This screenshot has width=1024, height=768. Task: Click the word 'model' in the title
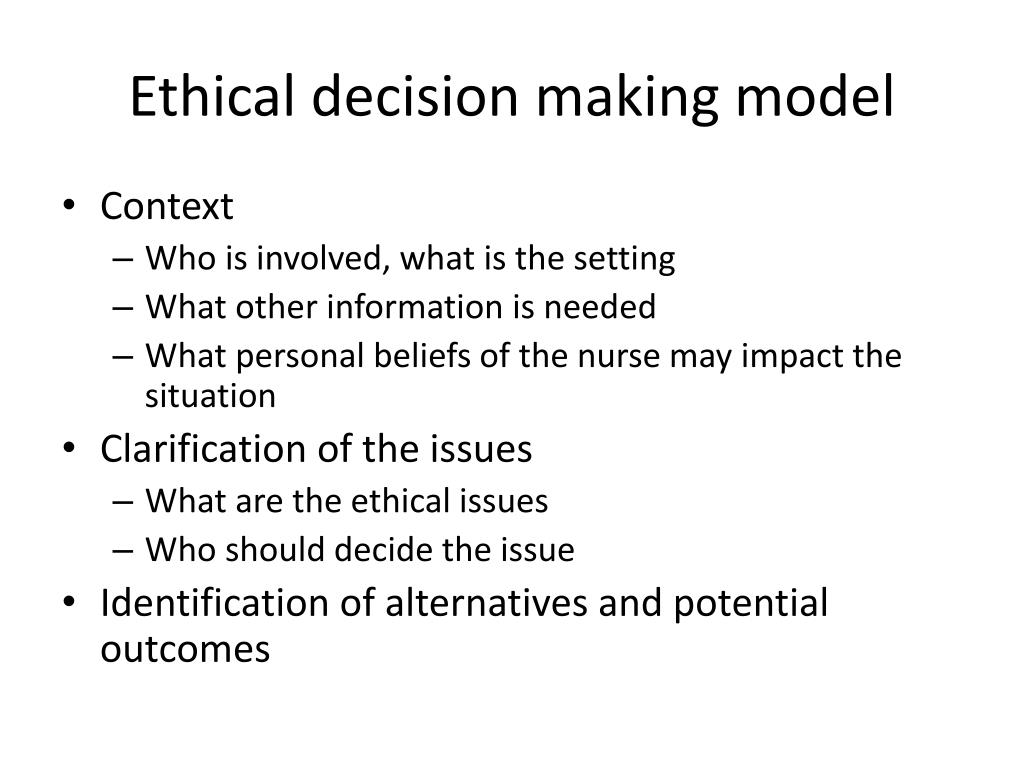click(814, 95)
